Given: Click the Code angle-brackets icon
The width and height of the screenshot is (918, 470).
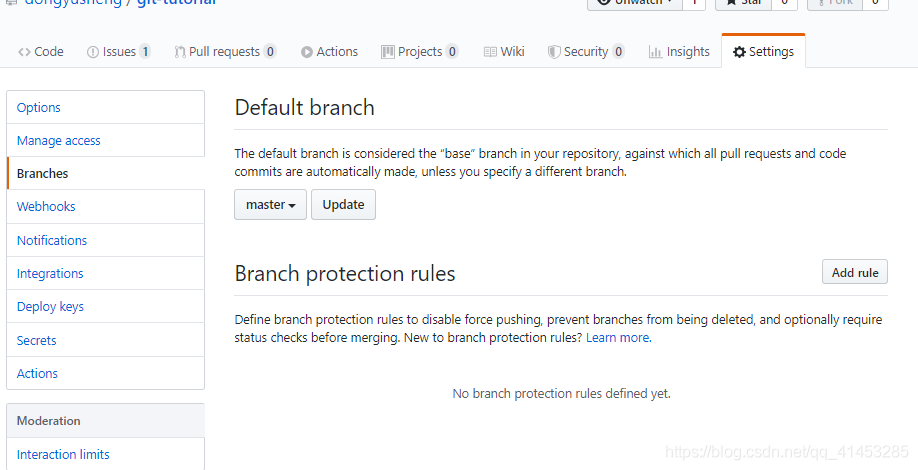Looking at the screenshot, I should point(24,52).
